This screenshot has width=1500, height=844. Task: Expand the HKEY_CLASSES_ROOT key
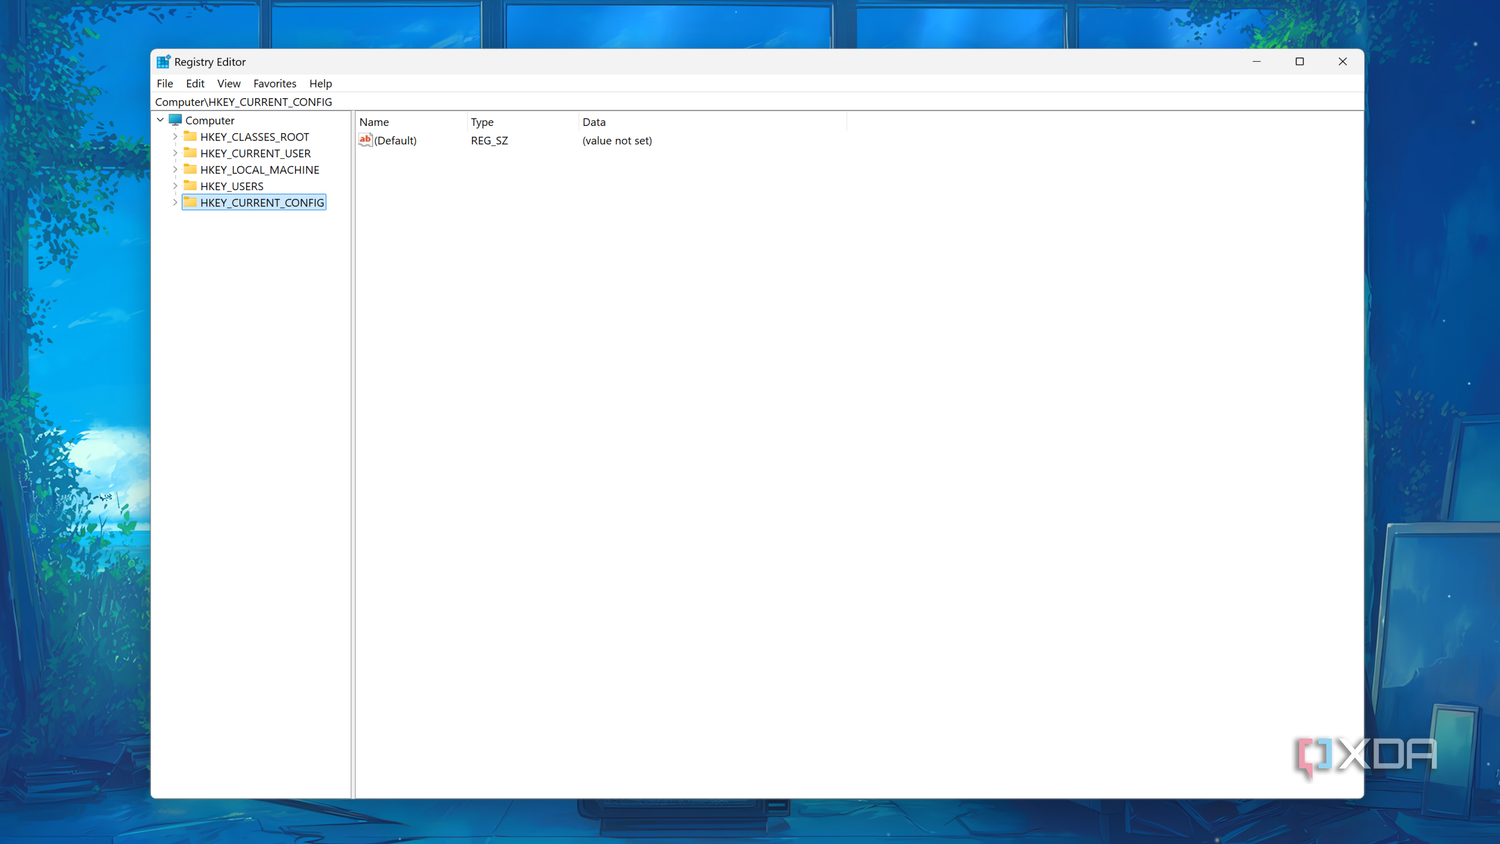tap(175, 137)
